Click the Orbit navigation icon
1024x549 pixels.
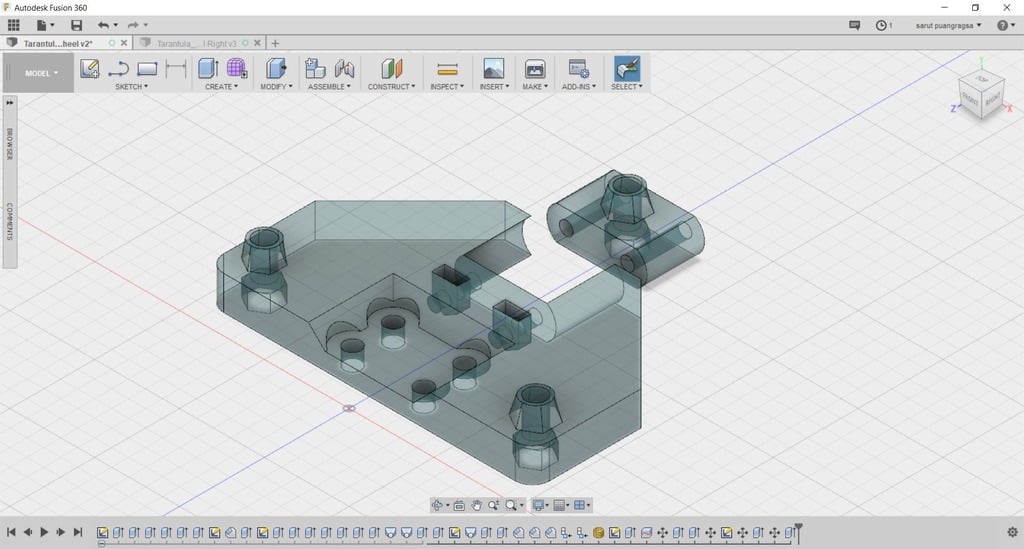click(438, 505)
